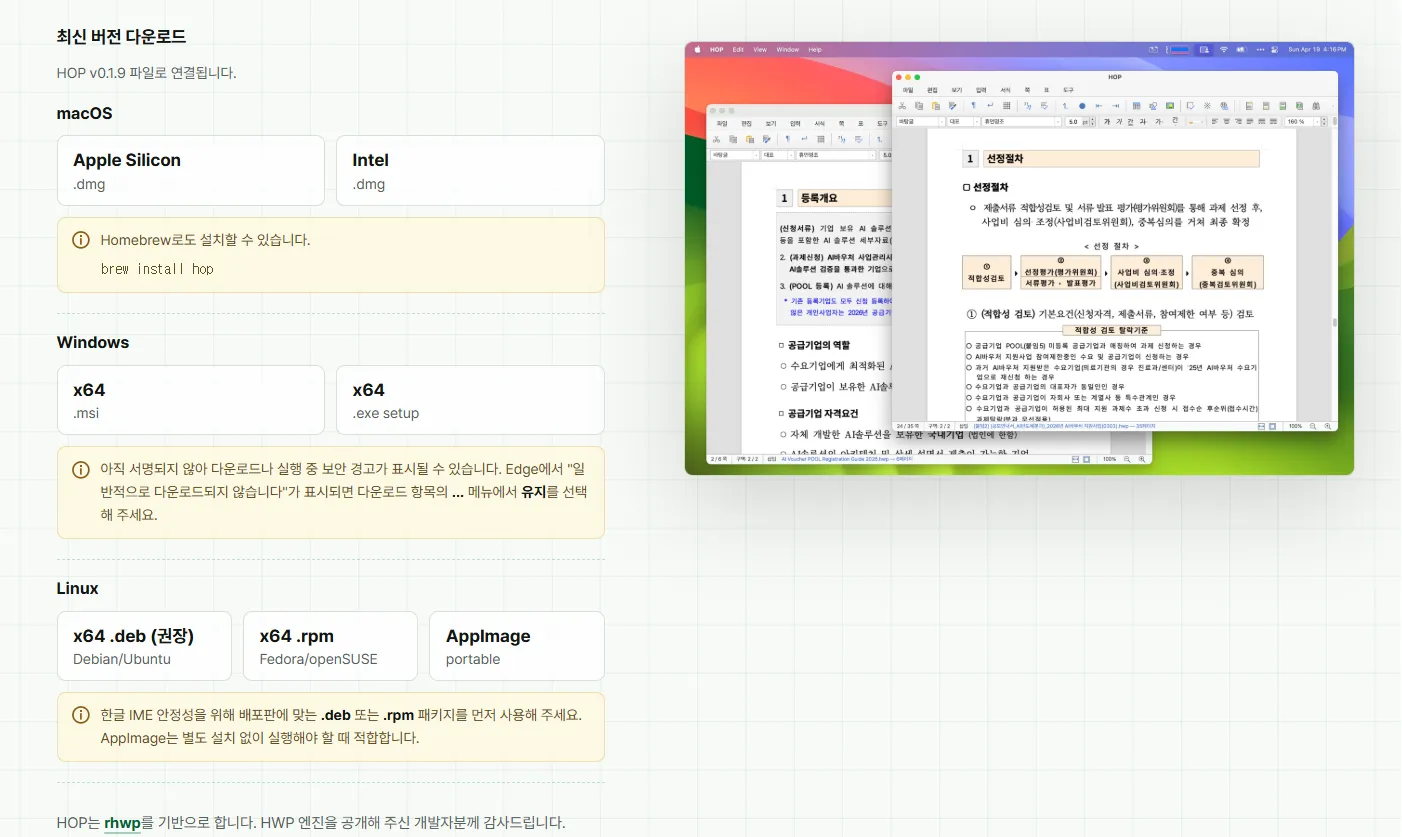Increase font size with the up stepper arrow
Image resolution: width=1402 pixels, height=837 pixels.
click(1092, 118)
